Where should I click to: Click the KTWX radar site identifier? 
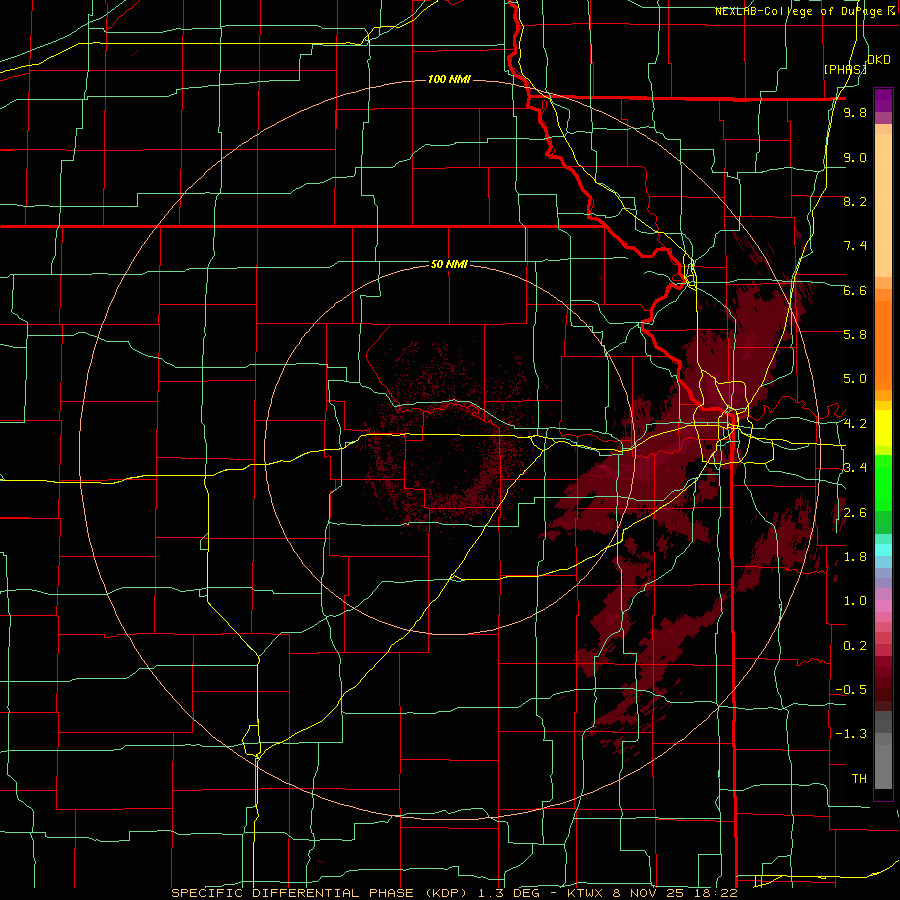587,893
